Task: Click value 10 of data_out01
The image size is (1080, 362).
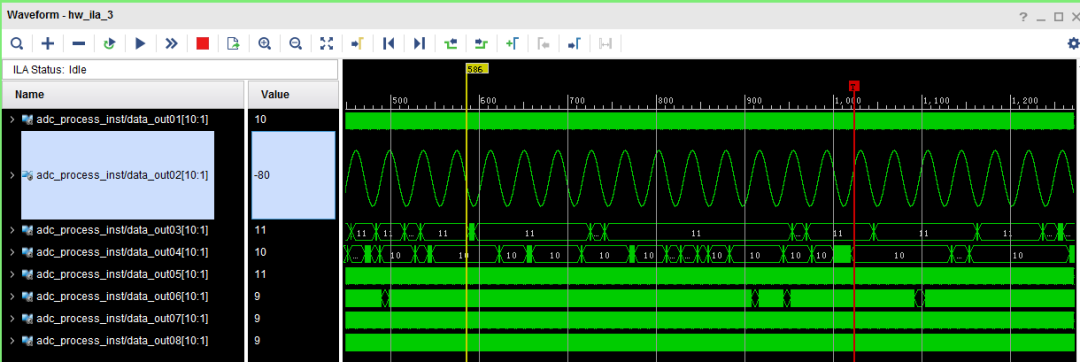Action: (x=260, y=120)
